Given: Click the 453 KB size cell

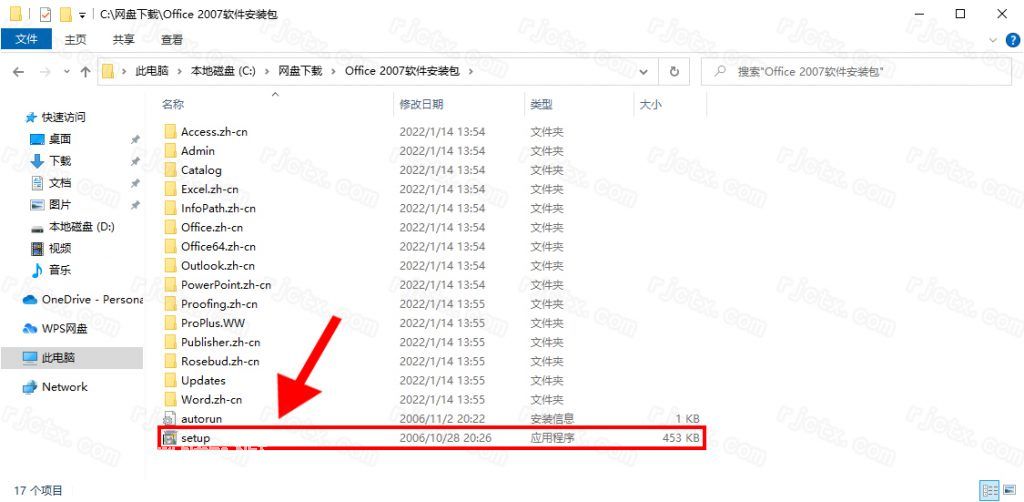Looking at the screenshot, I should (681, 438).
